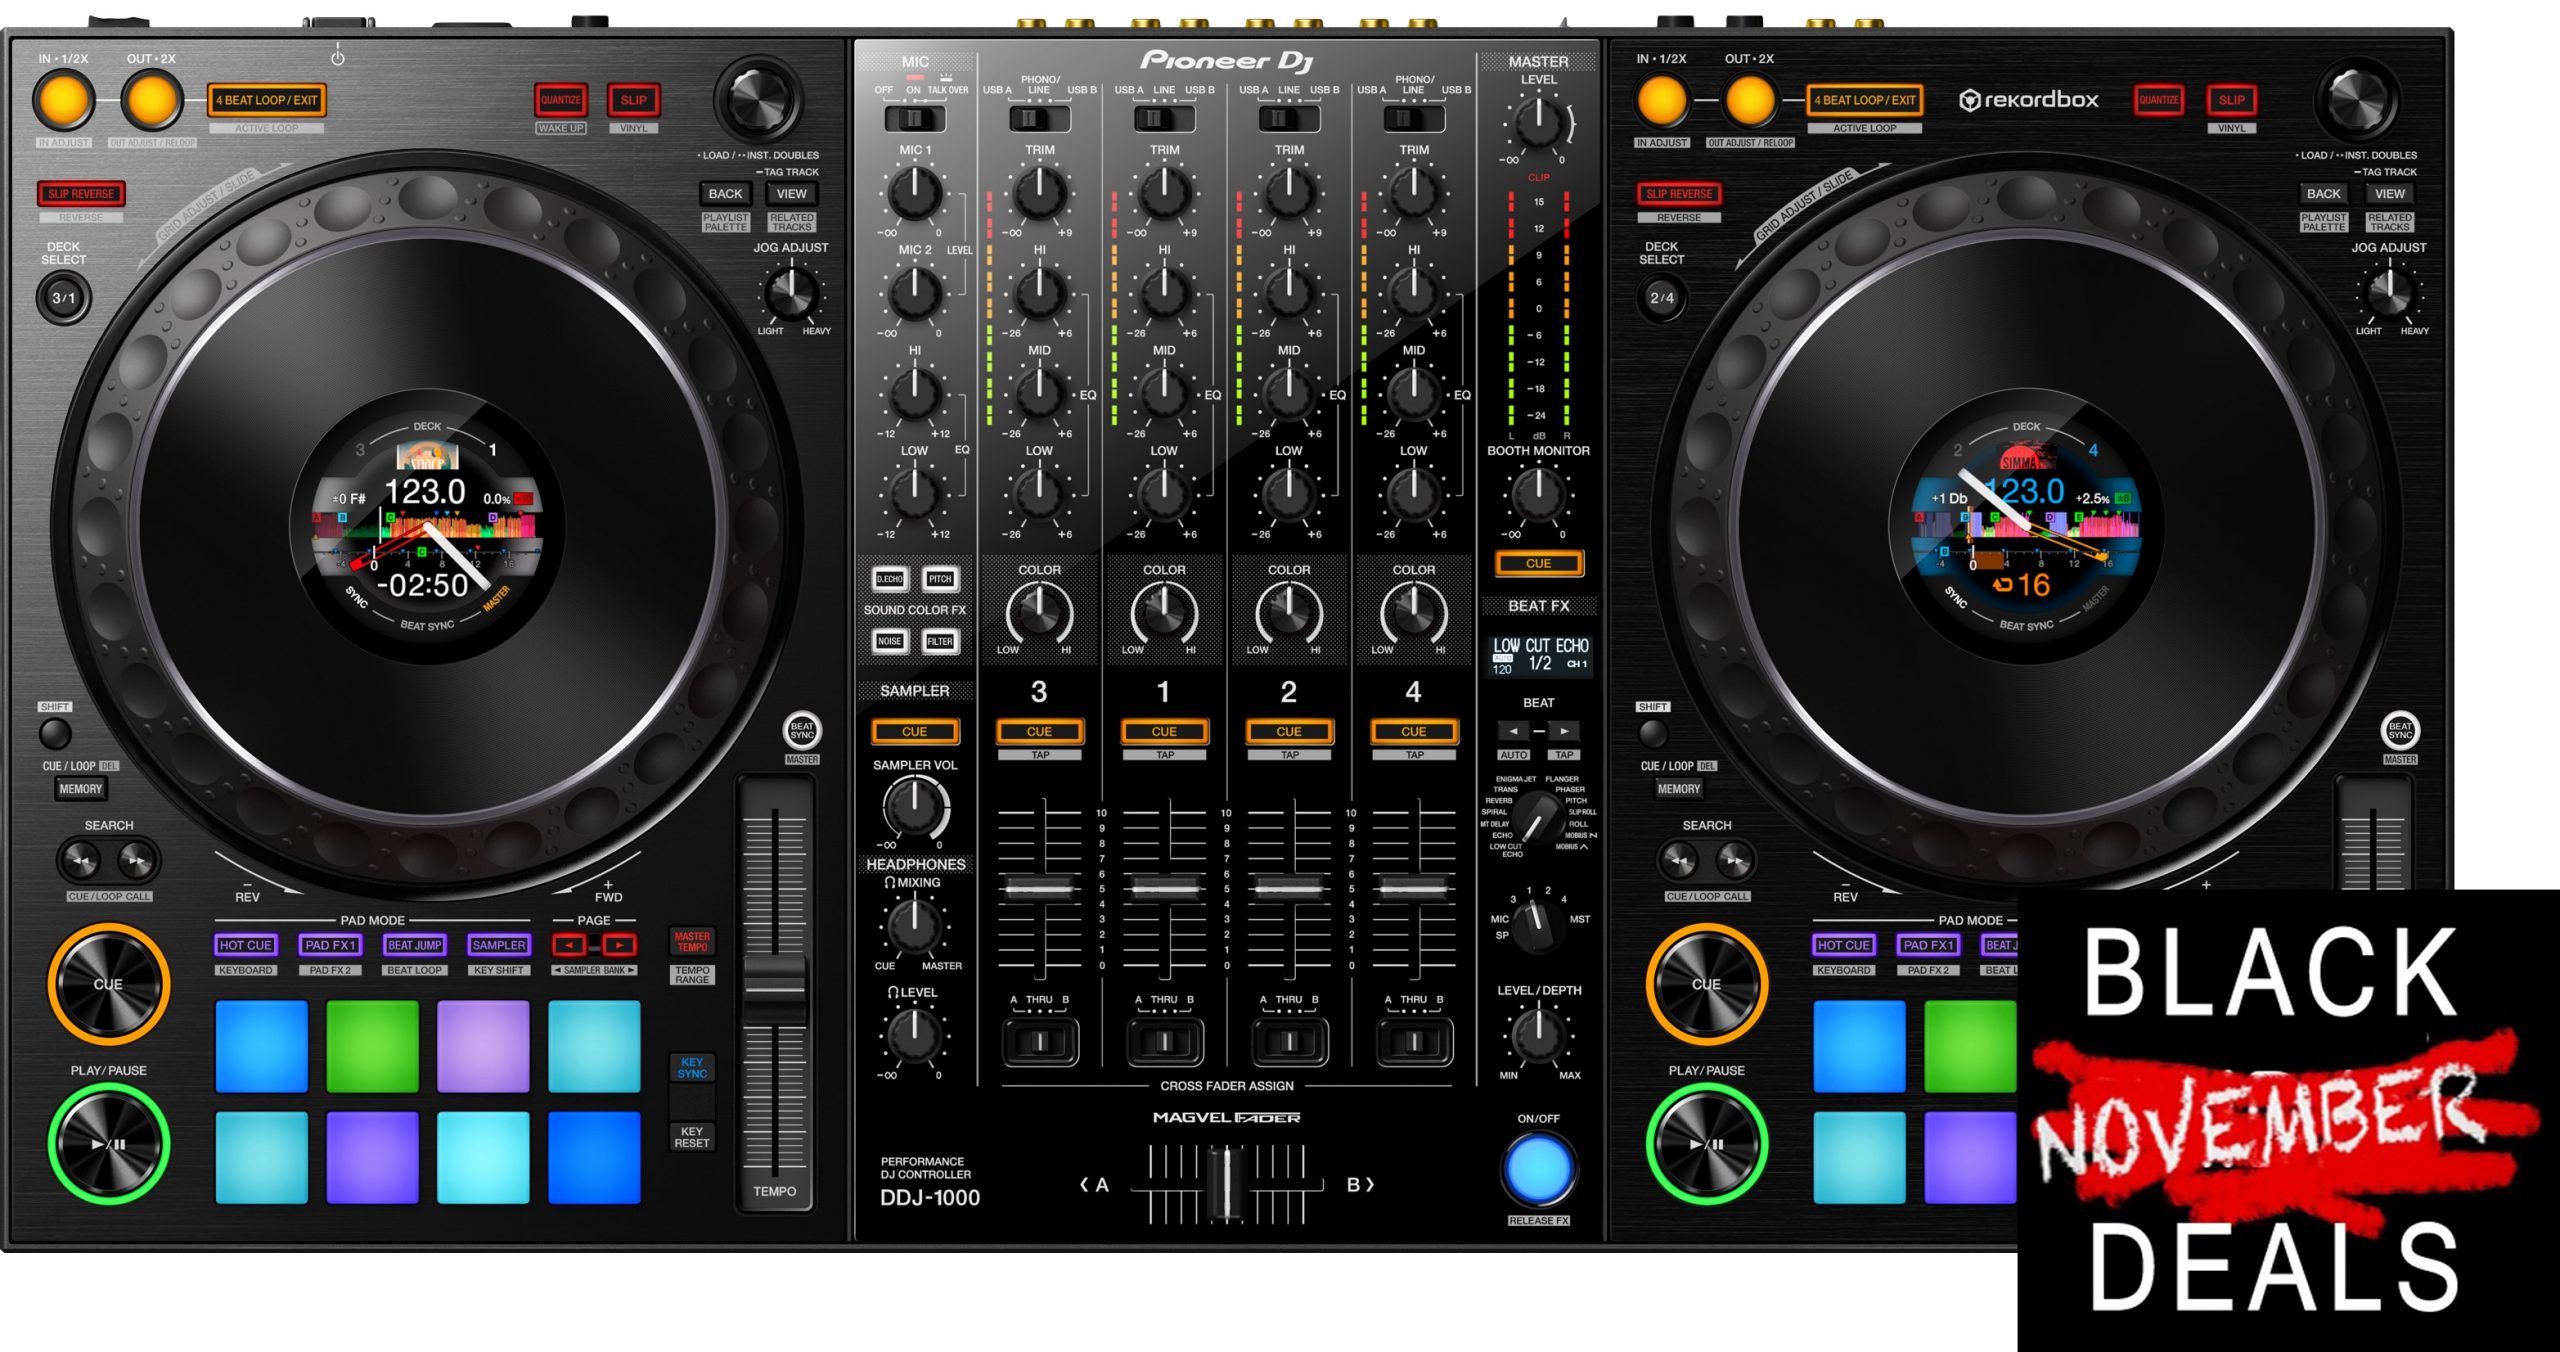2560x1352 pixels.
Task: Toggle the left deck KEY SYNC button
Action: [692, 1068]
